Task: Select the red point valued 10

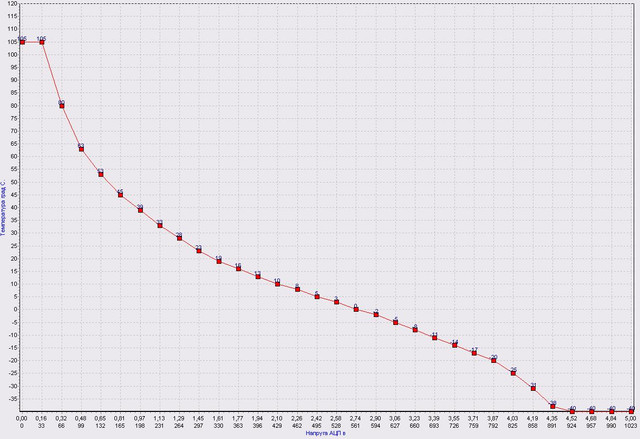Action: [x=278, y=284]
